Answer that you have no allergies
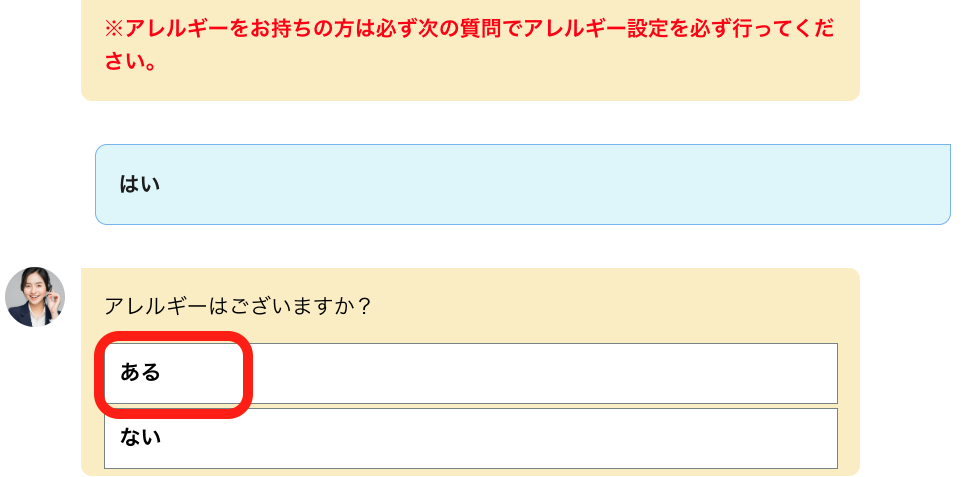 click(470, 438)
